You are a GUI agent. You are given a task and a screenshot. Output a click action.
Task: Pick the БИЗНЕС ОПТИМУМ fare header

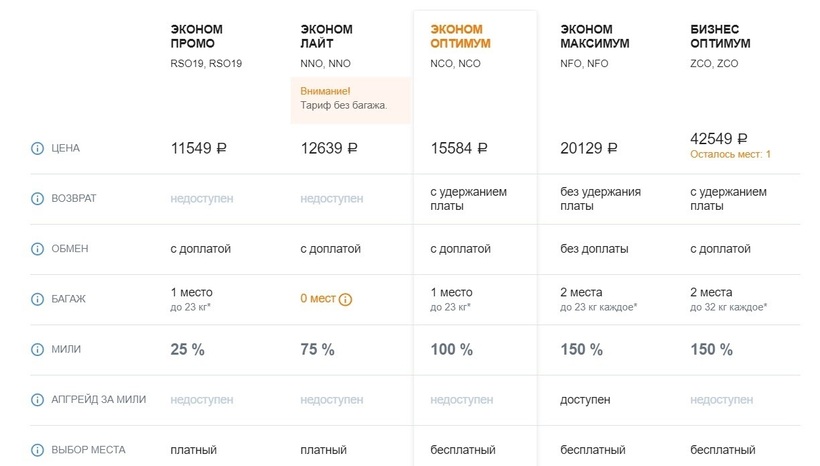point(721,37)
